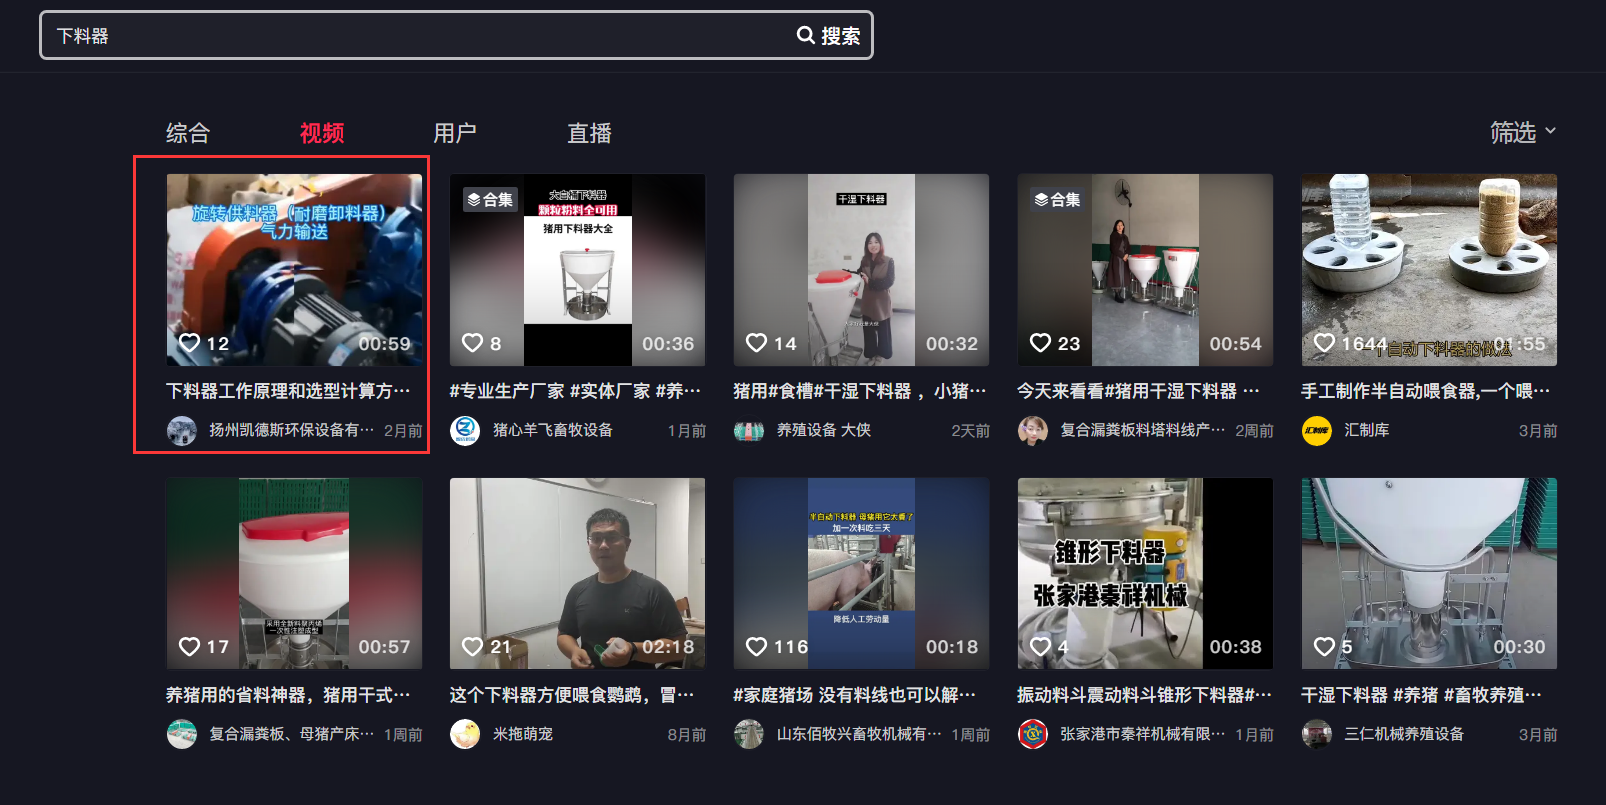Play the 00:18 pig farm video
1606x805 pixels.
861,573
